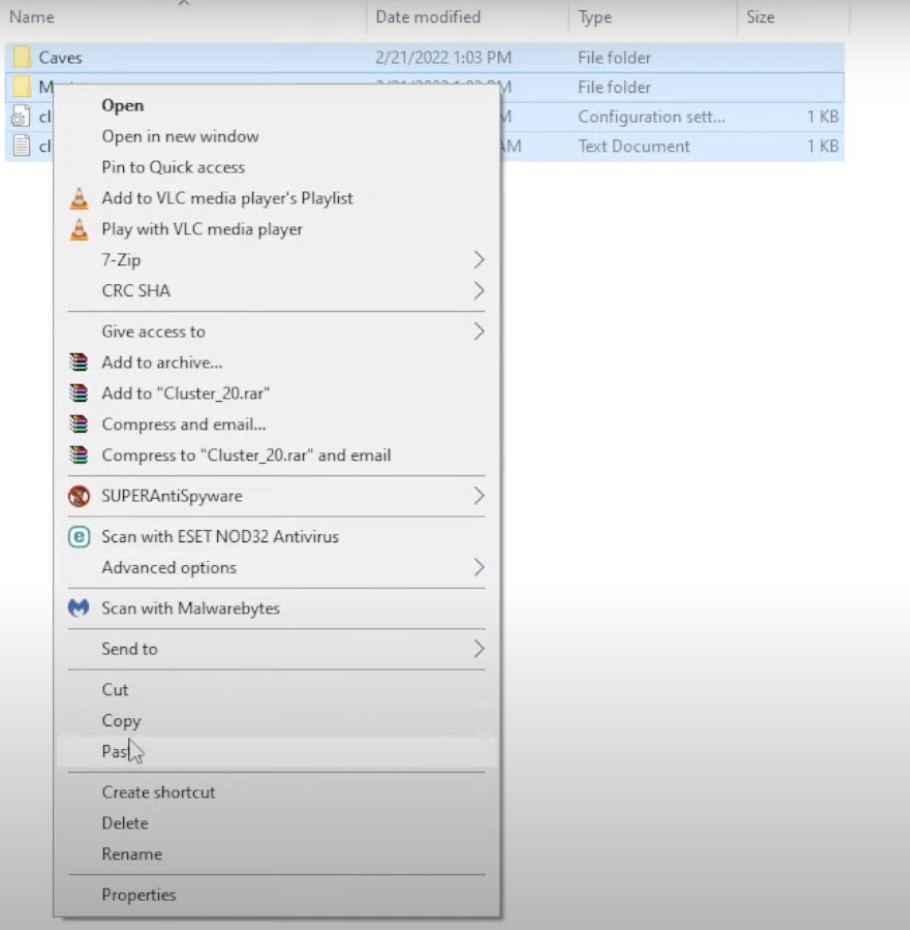Viewport: 910px width, 930px height.
Task: Click the VLC cone icon beside Play with VLC
Action: 79,230
